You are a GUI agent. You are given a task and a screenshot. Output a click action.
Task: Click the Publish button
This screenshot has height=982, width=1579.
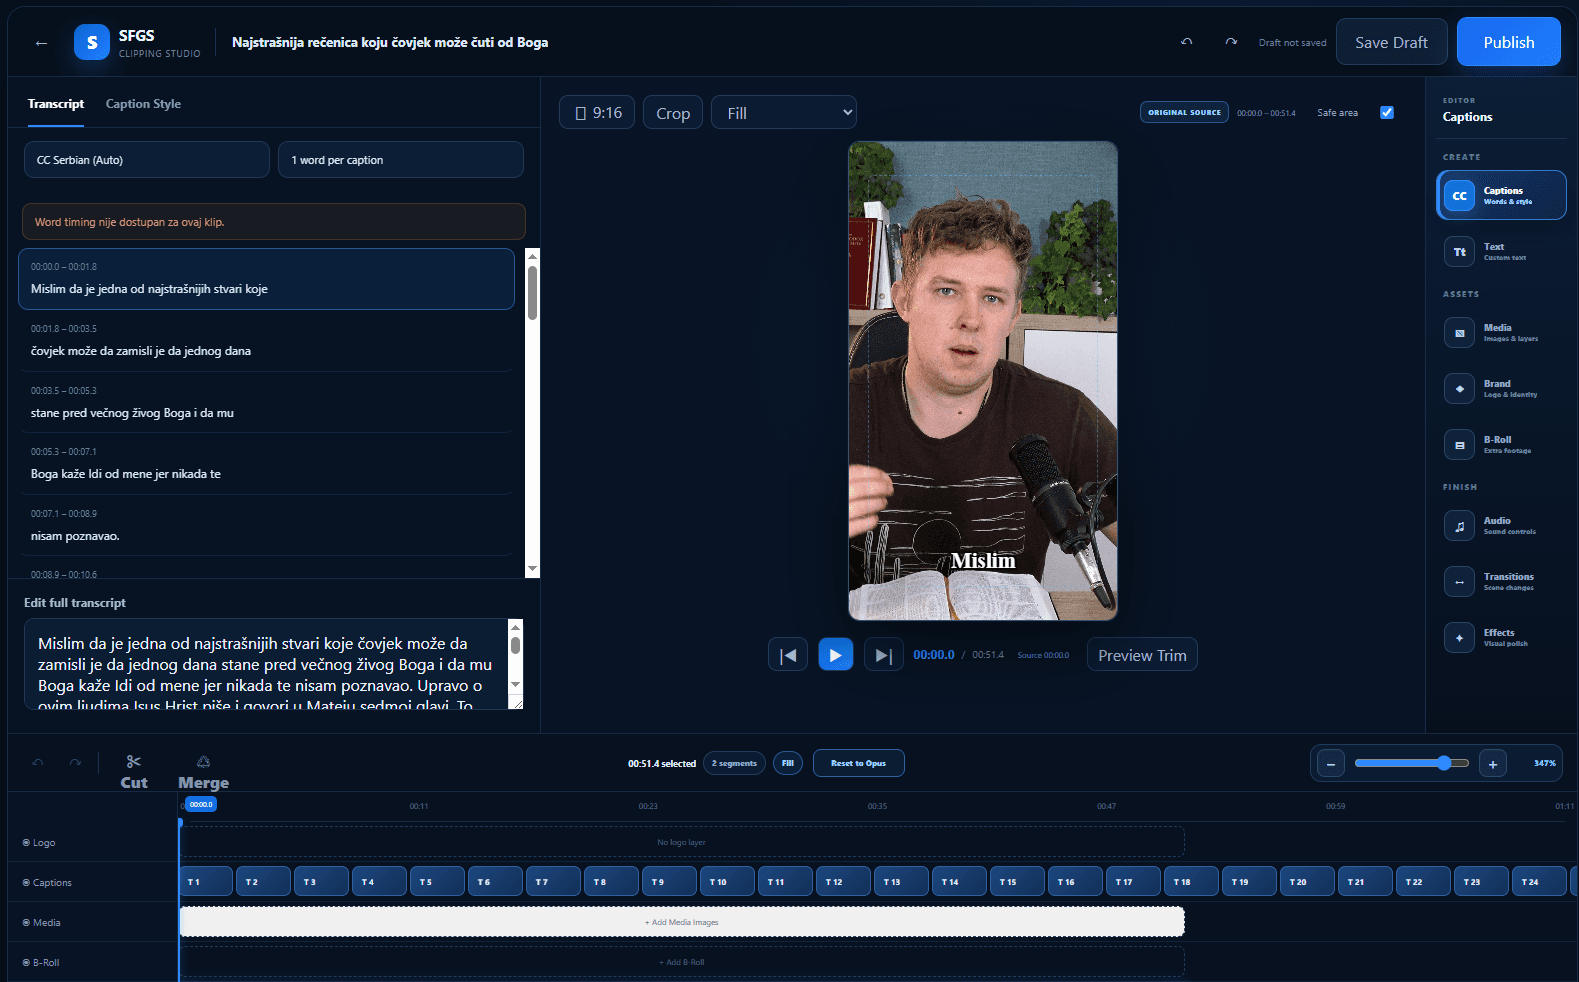[x=1508, y=42]
